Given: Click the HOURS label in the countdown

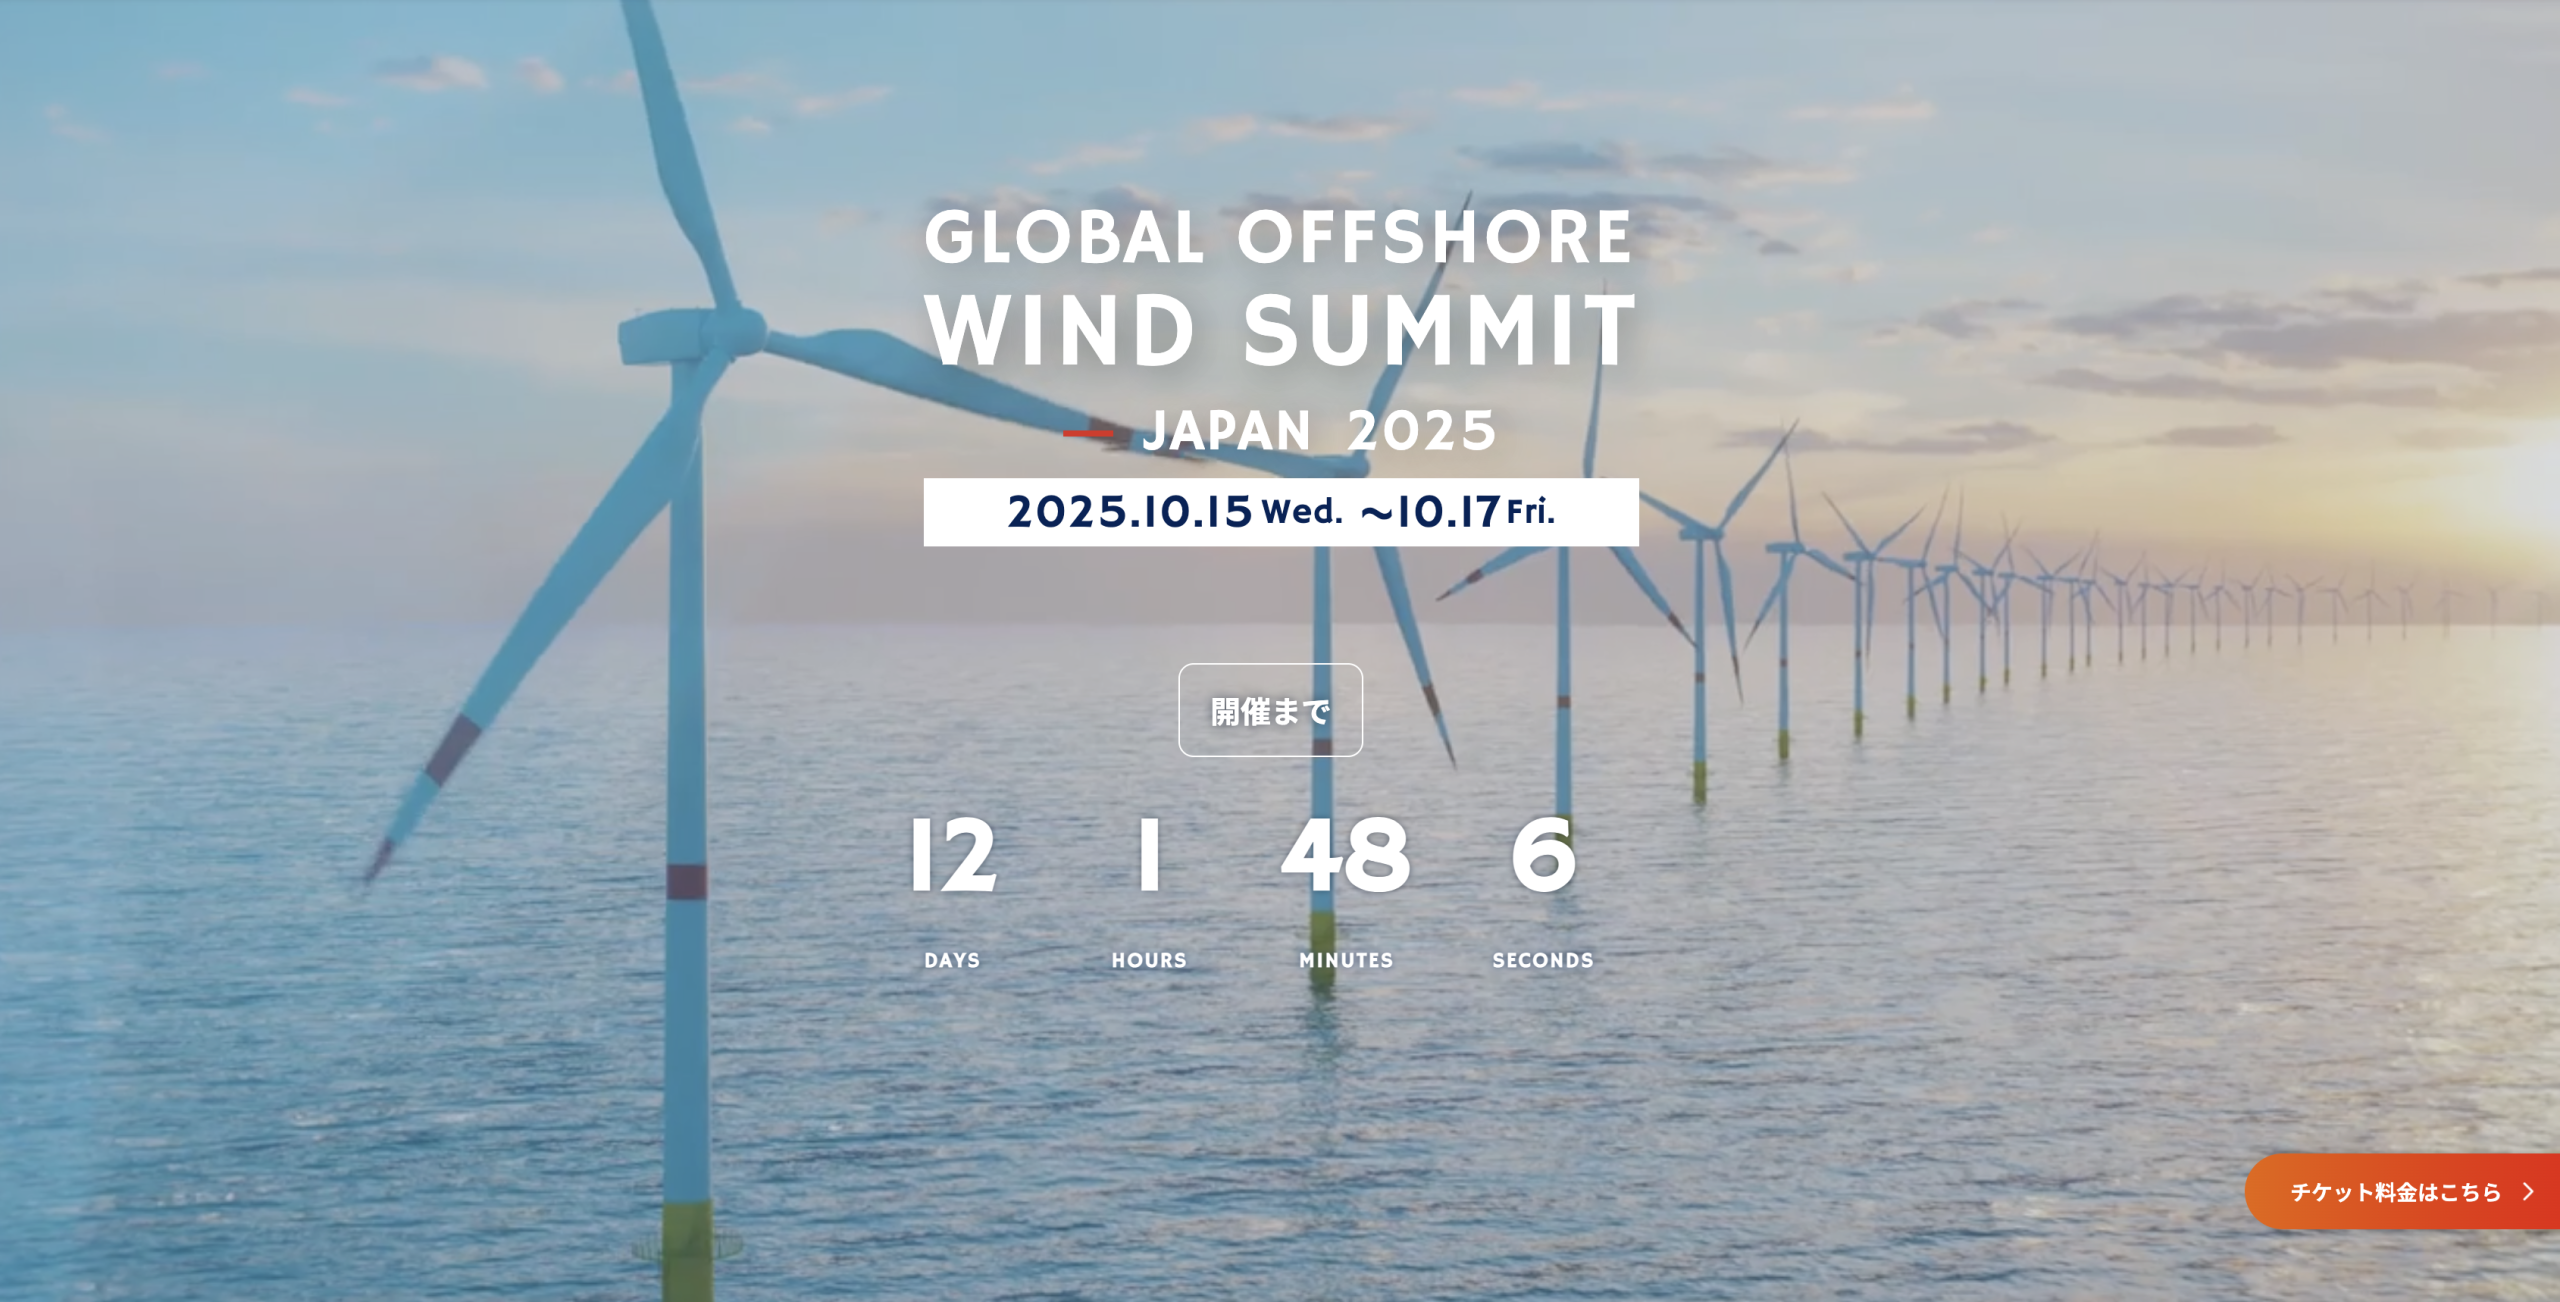Looking at the screenshot, I should 1146,960.
